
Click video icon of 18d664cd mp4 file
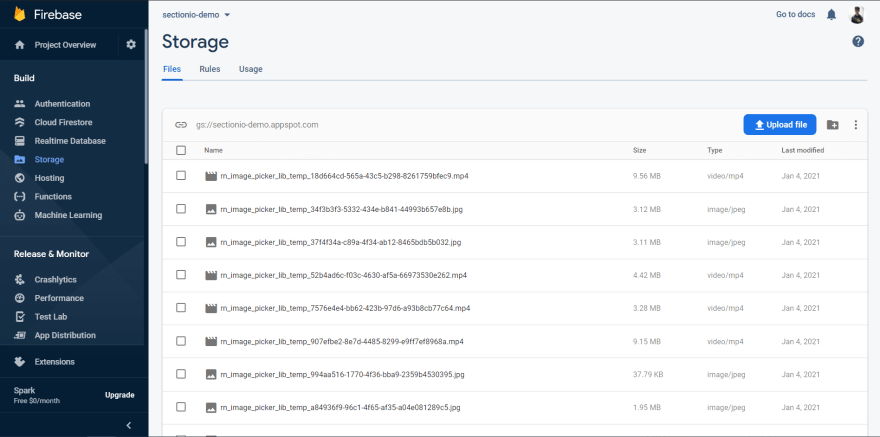pos(211,176)
